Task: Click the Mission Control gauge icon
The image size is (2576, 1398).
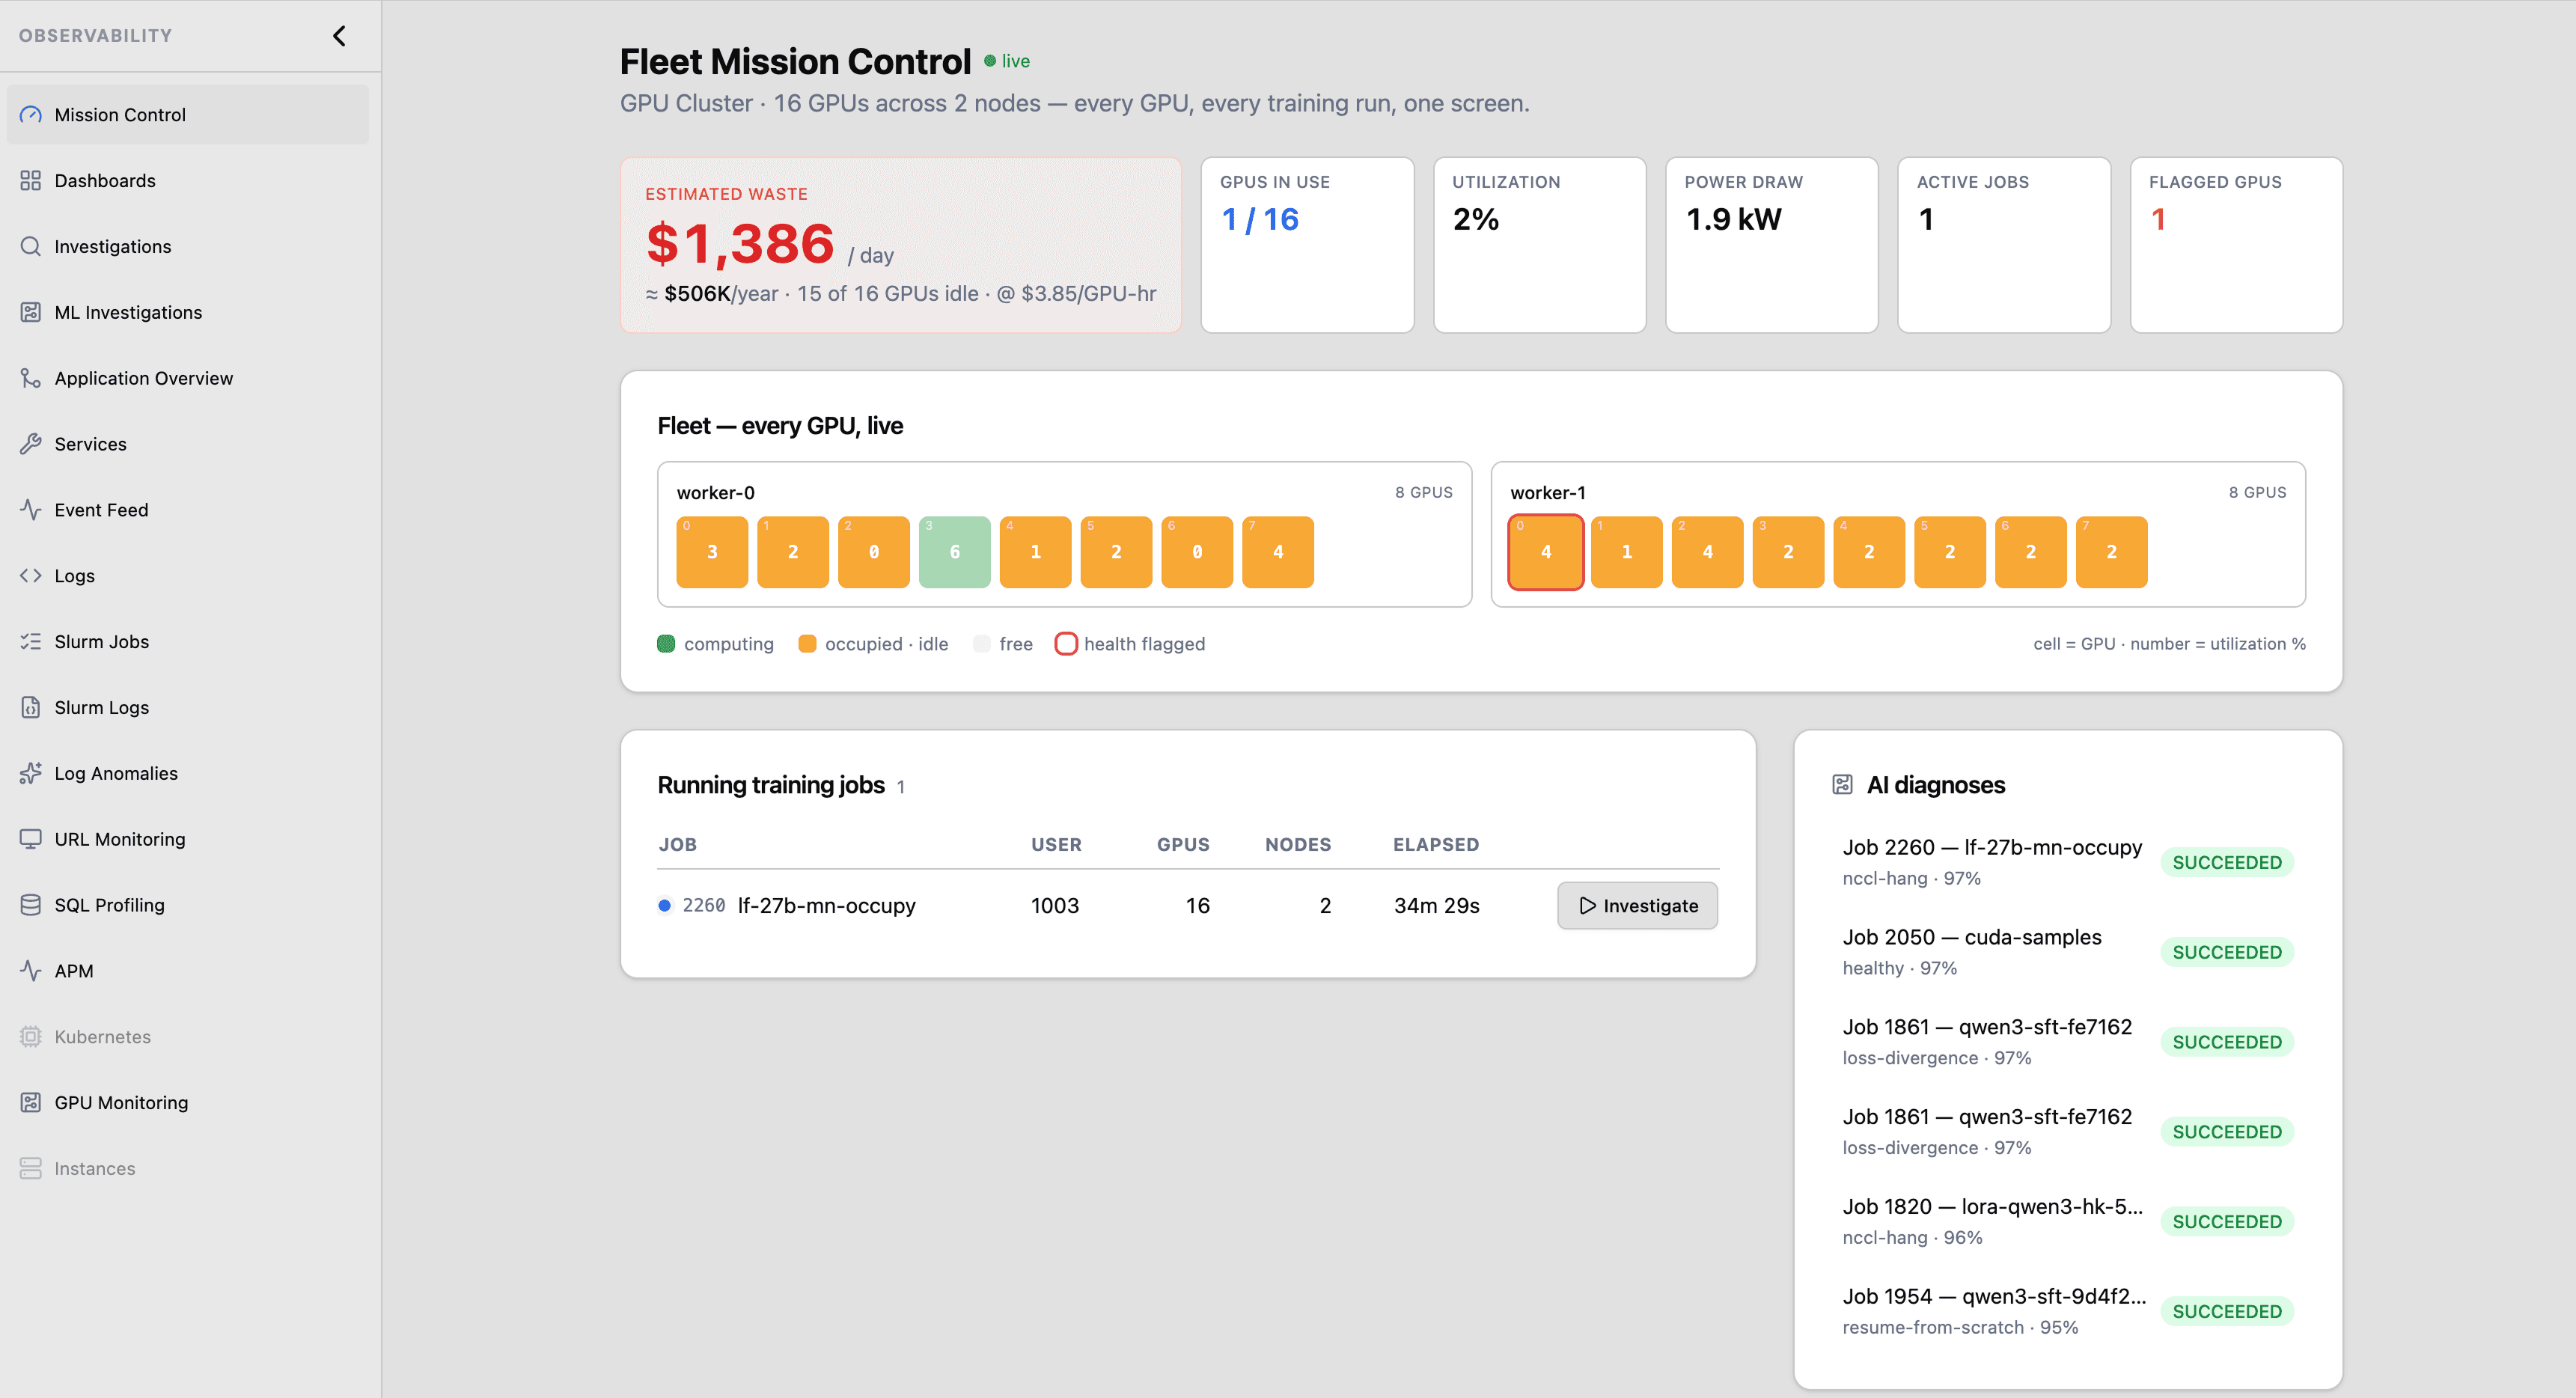Action: [31, 114]
